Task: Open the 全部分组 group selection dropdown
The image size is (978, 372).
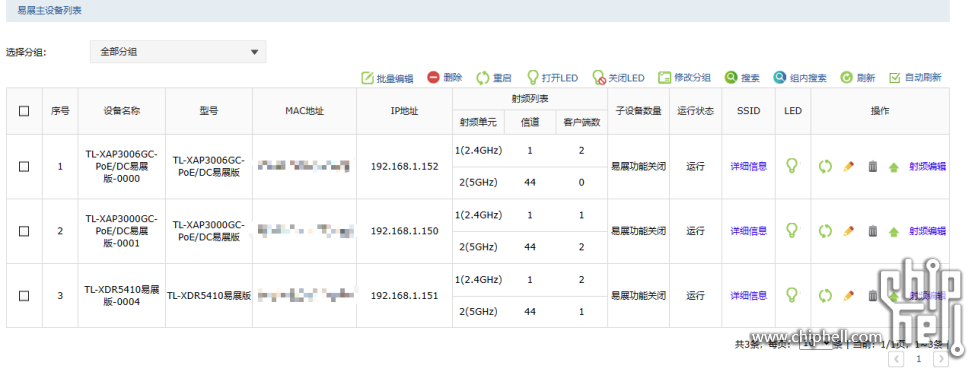Action: click(178, 52)
